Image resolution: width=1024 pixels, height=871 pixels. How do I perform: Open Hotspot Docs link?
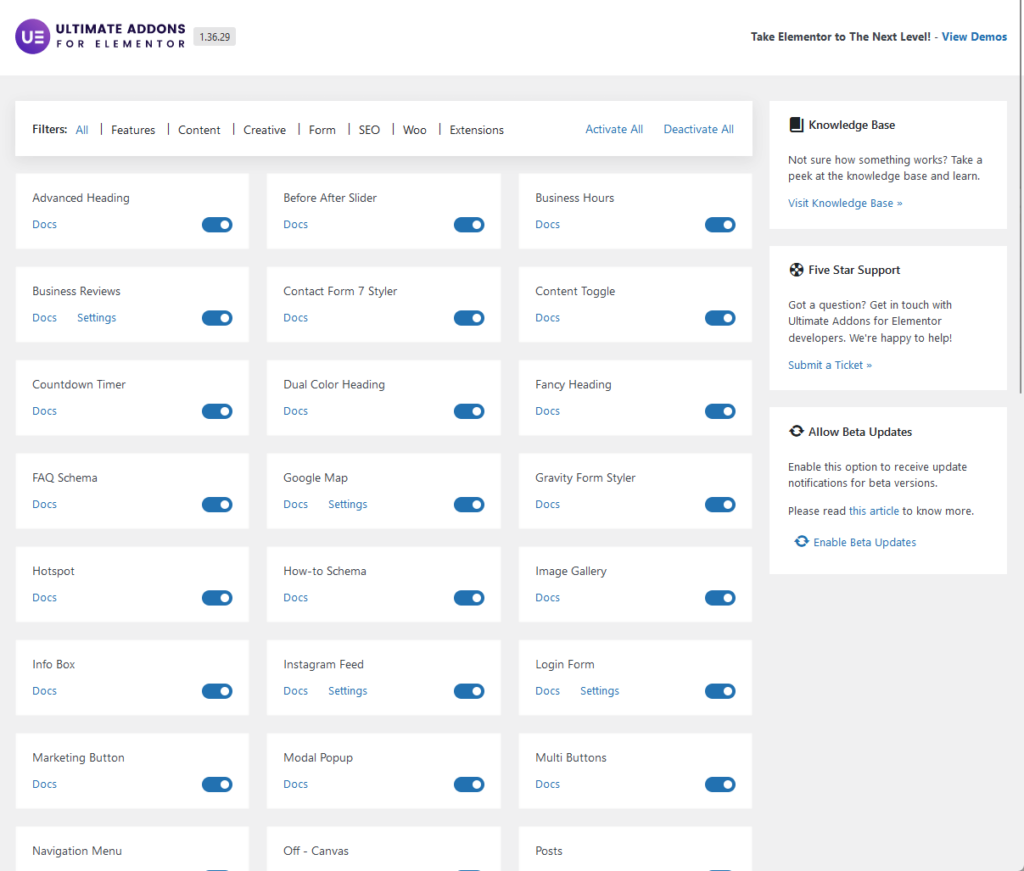(x=44, y=597)
